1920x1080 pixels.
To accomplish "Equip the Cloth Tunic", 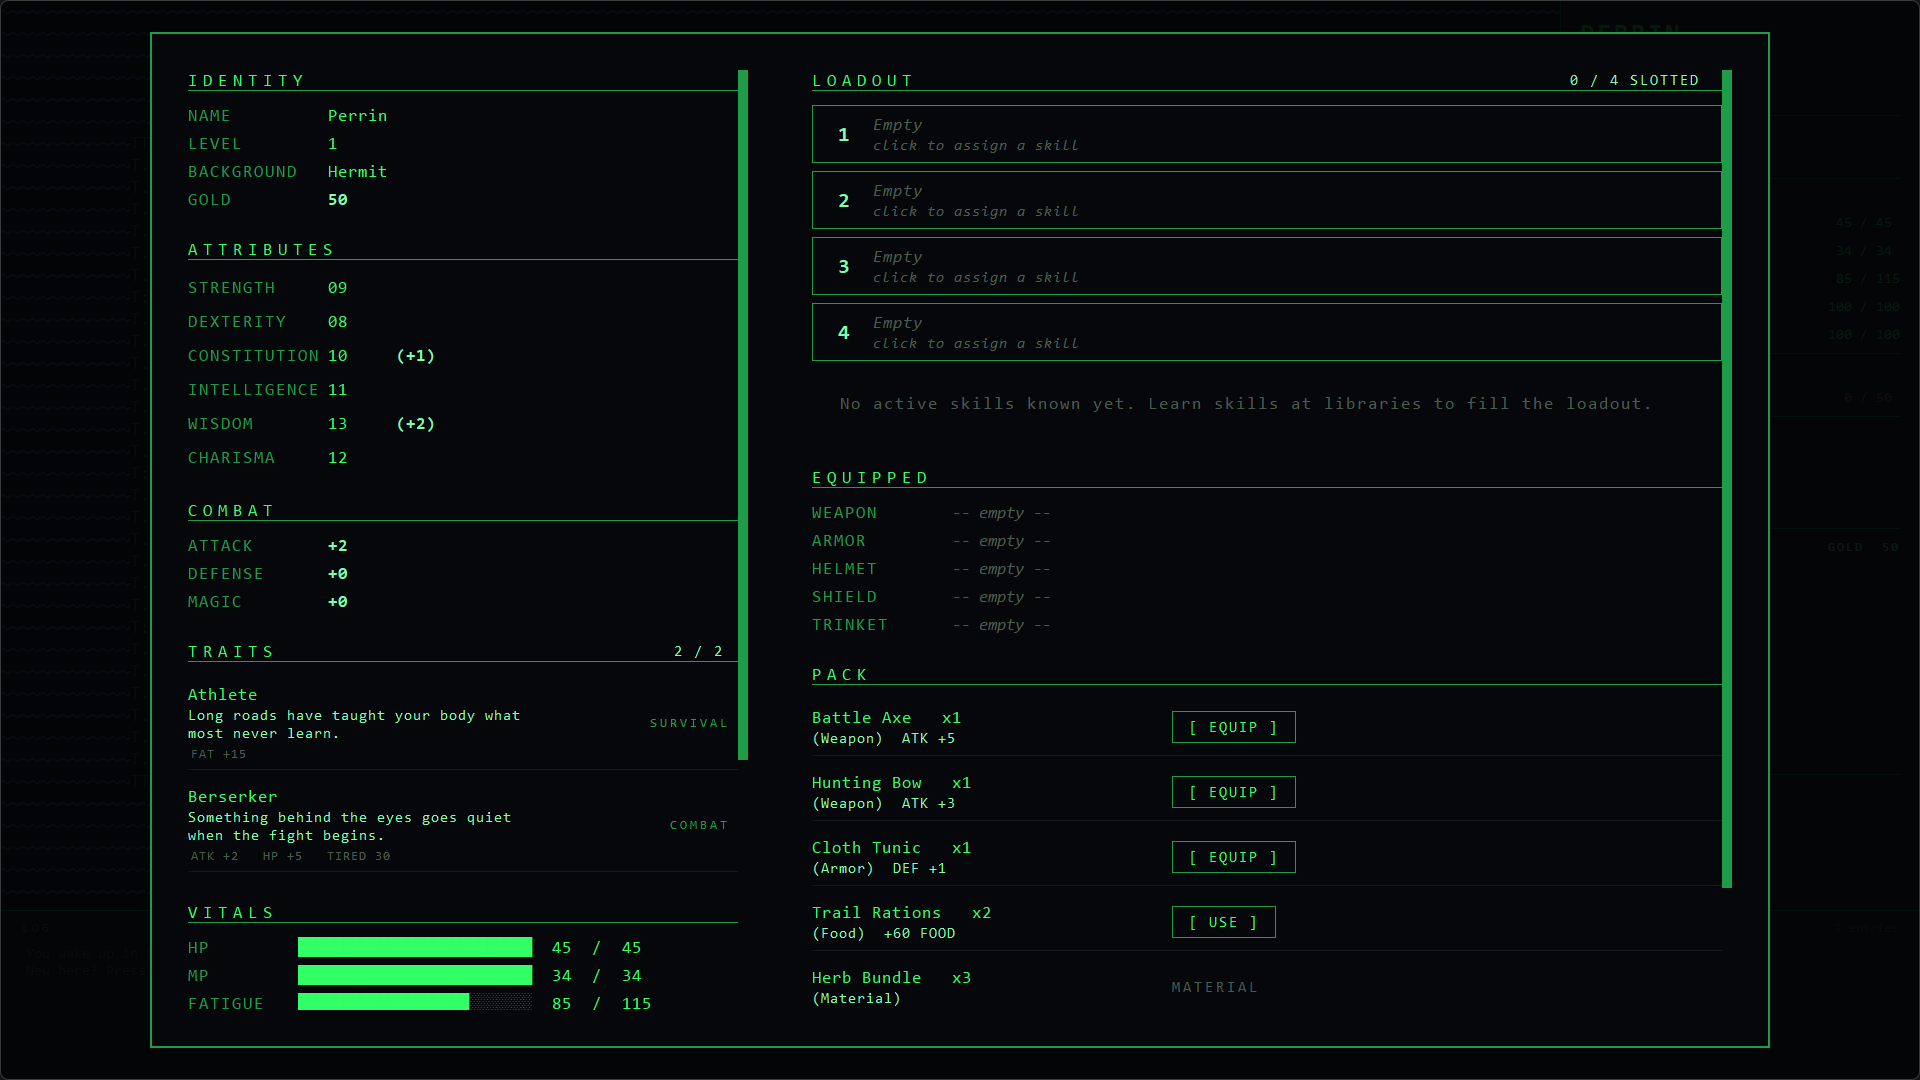I will tap(1233, 857).
